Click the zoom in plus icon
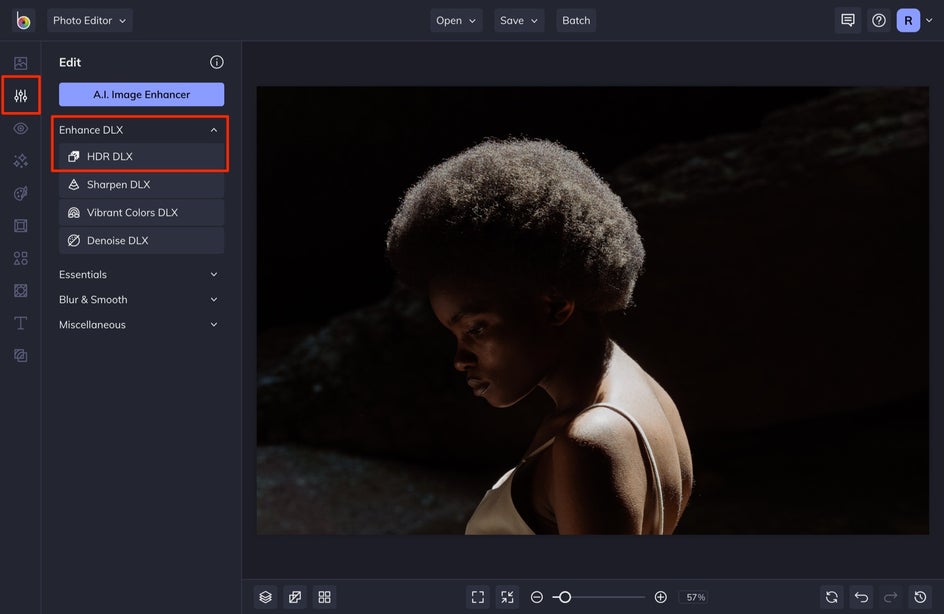944x614 pixels. coord(660,597)
